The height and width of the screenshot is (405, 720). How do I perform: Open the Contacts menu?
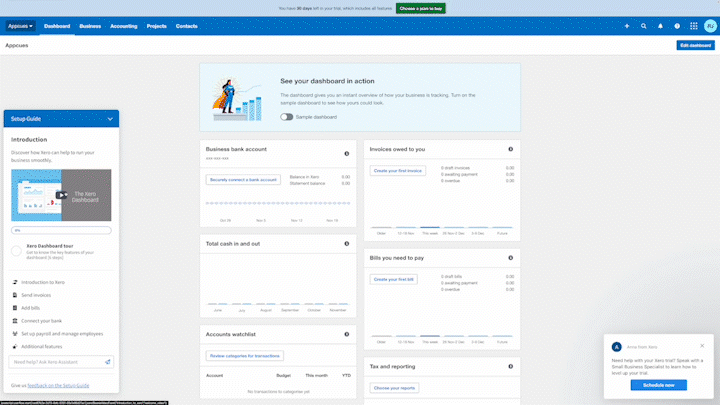click(x=186, y=26)
